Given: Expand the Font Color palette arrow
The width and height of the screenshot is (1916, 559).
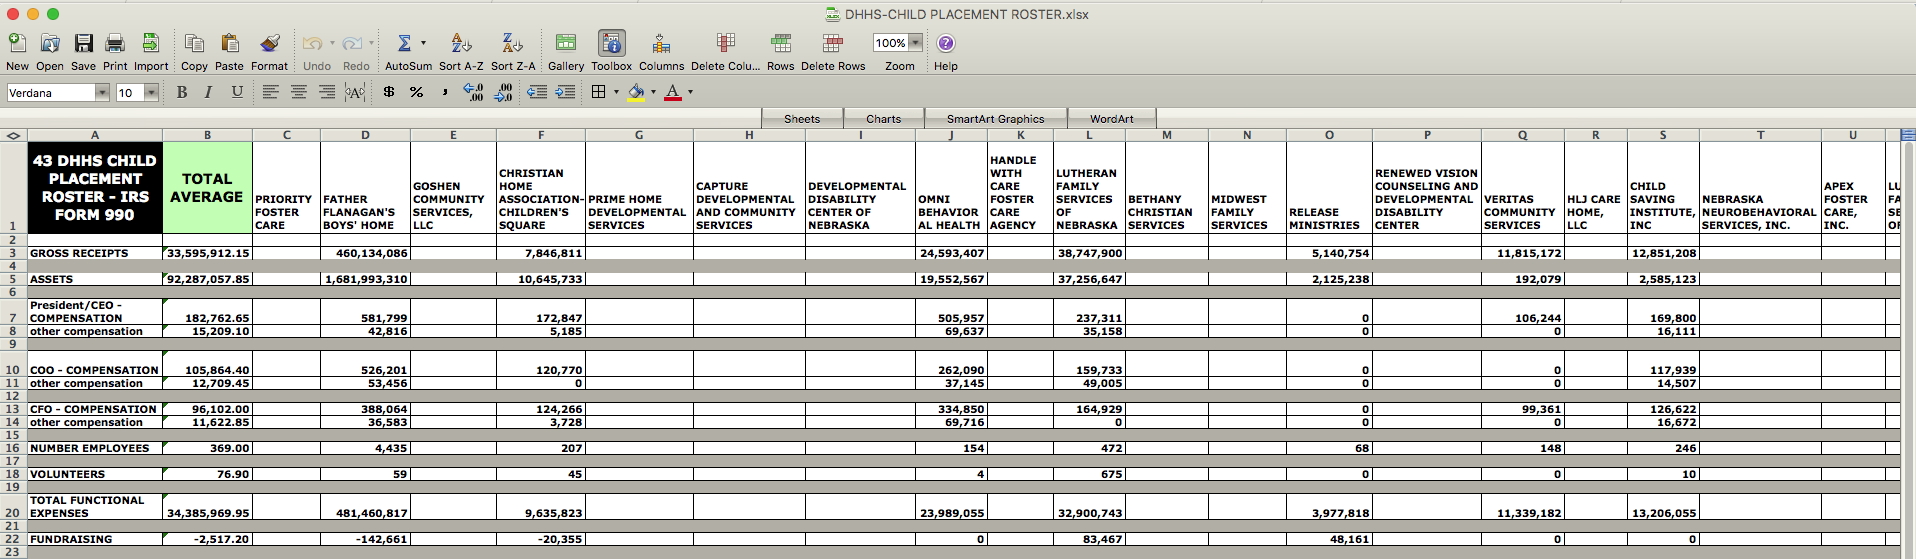Looking at the screenshot, I should (x=690, y=92).
